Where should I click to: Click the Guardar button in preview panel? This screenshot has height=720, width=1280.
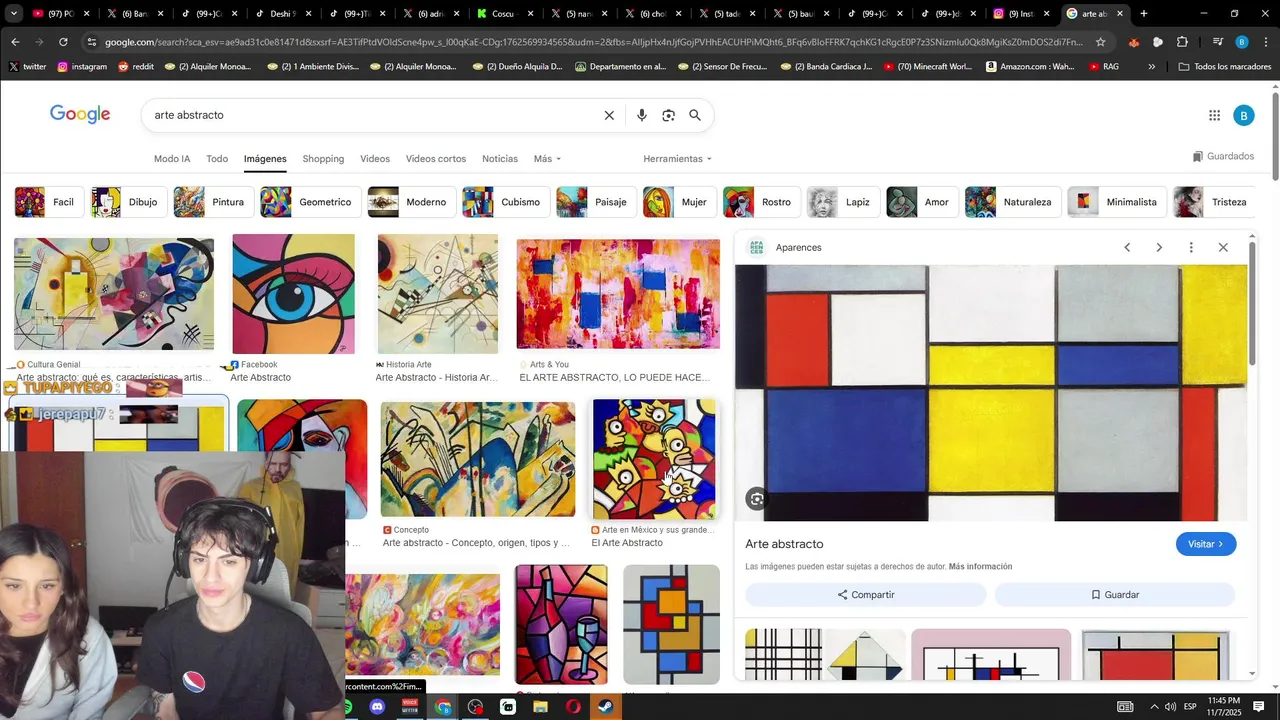tap(1115, 595)
